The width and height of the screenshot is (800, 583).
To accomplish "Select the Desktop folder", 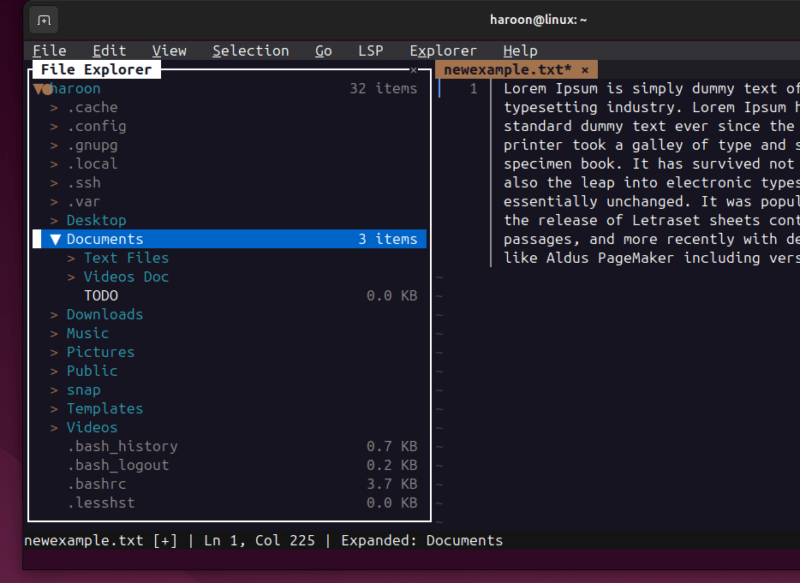I will coord(96,220).
